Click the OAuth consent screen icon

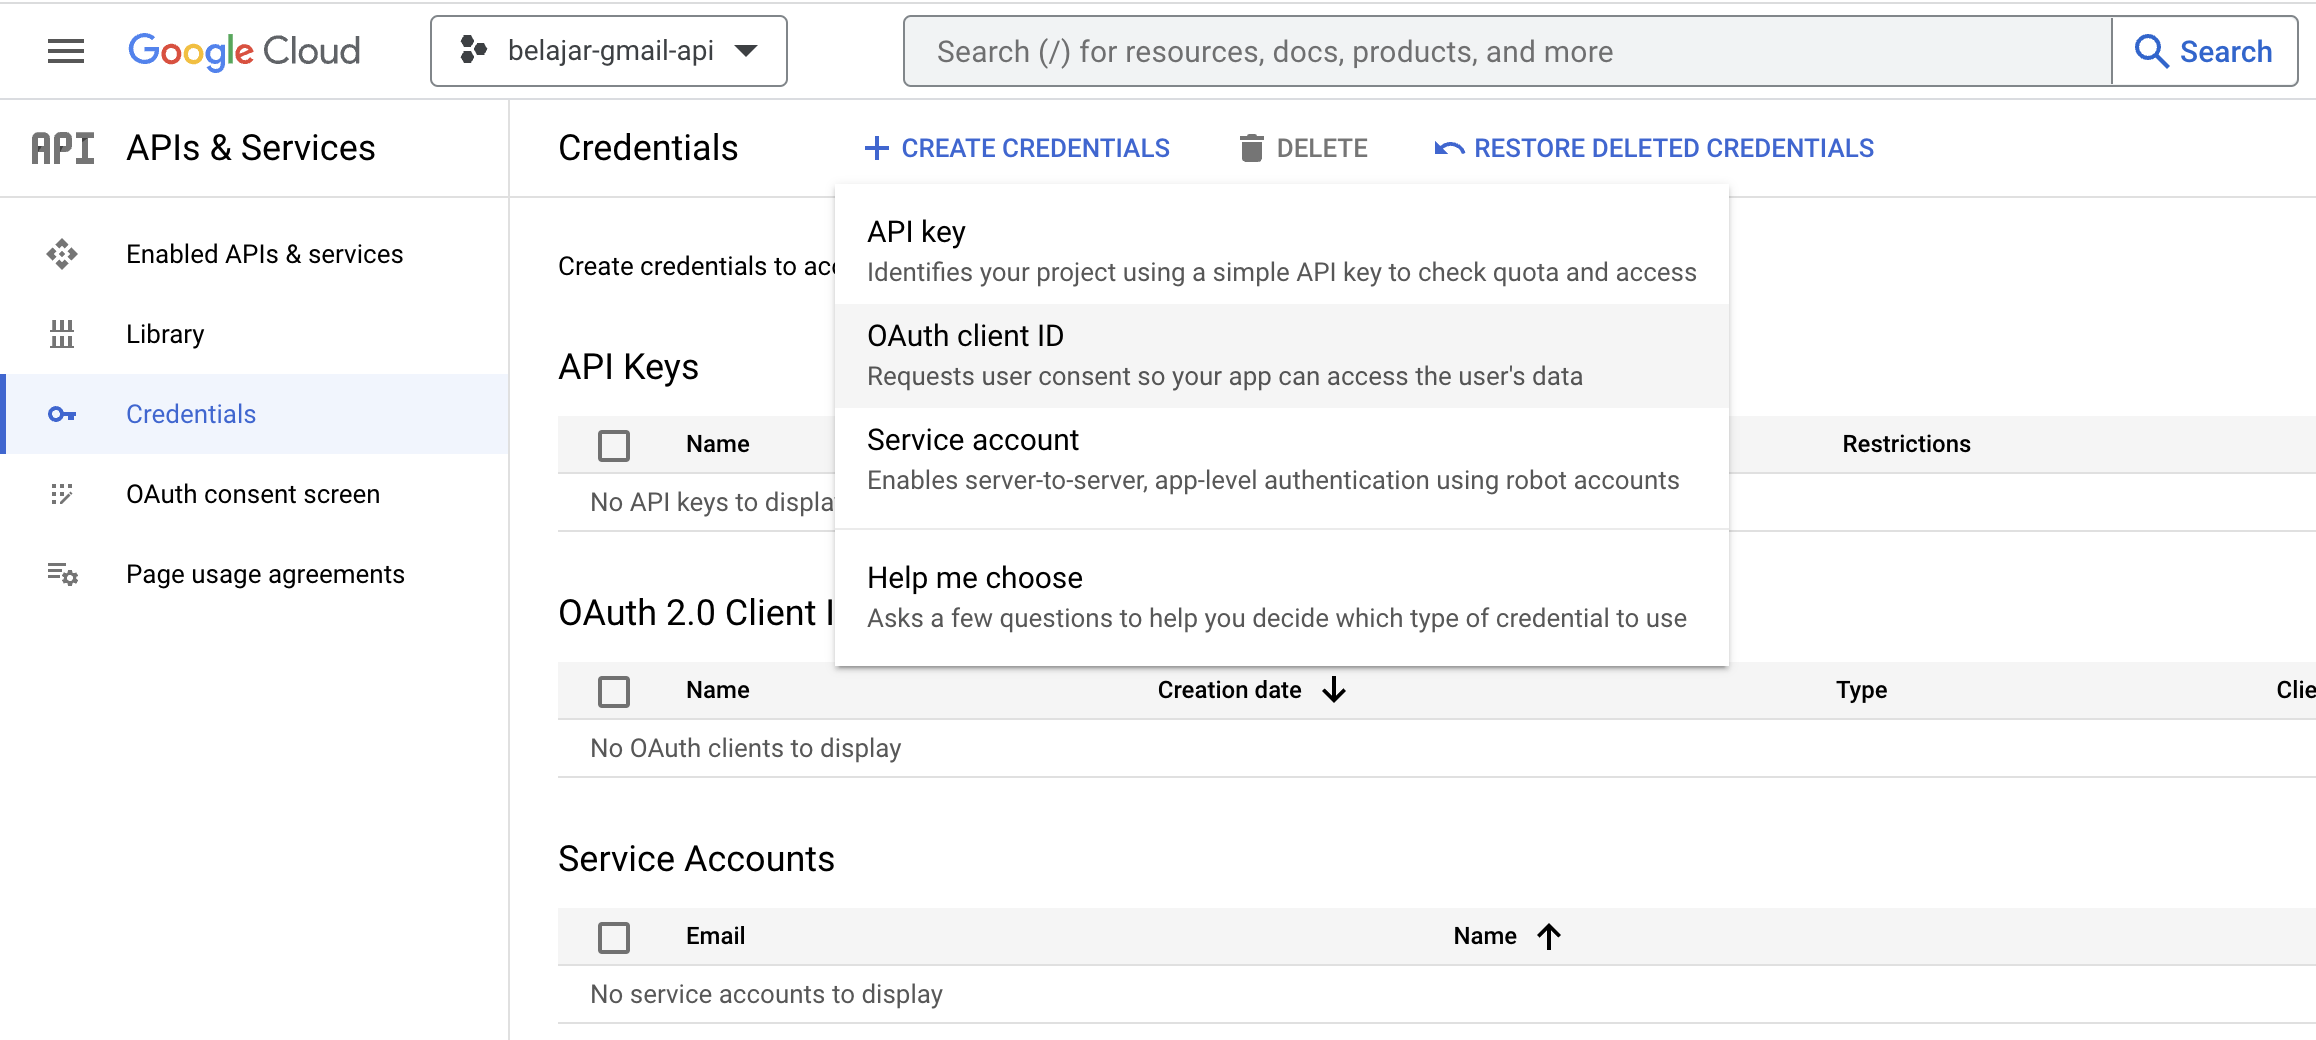(62, 494)
